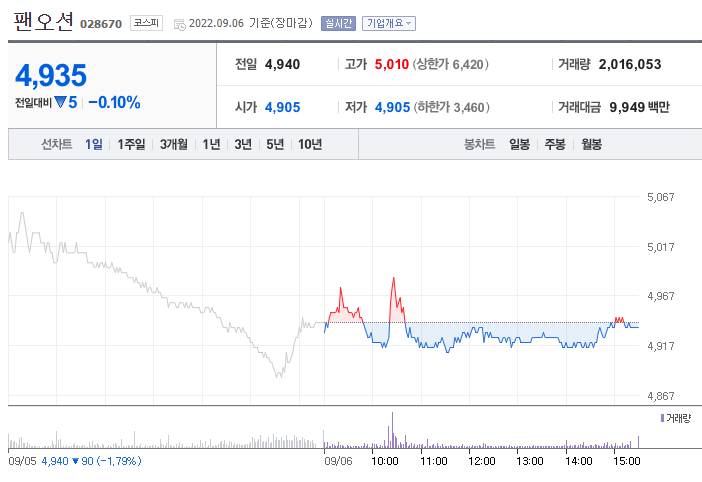Switch to 주봉 weekly candle chart
This screenshot has height=482, width=702.
click(x=555, y=144)
